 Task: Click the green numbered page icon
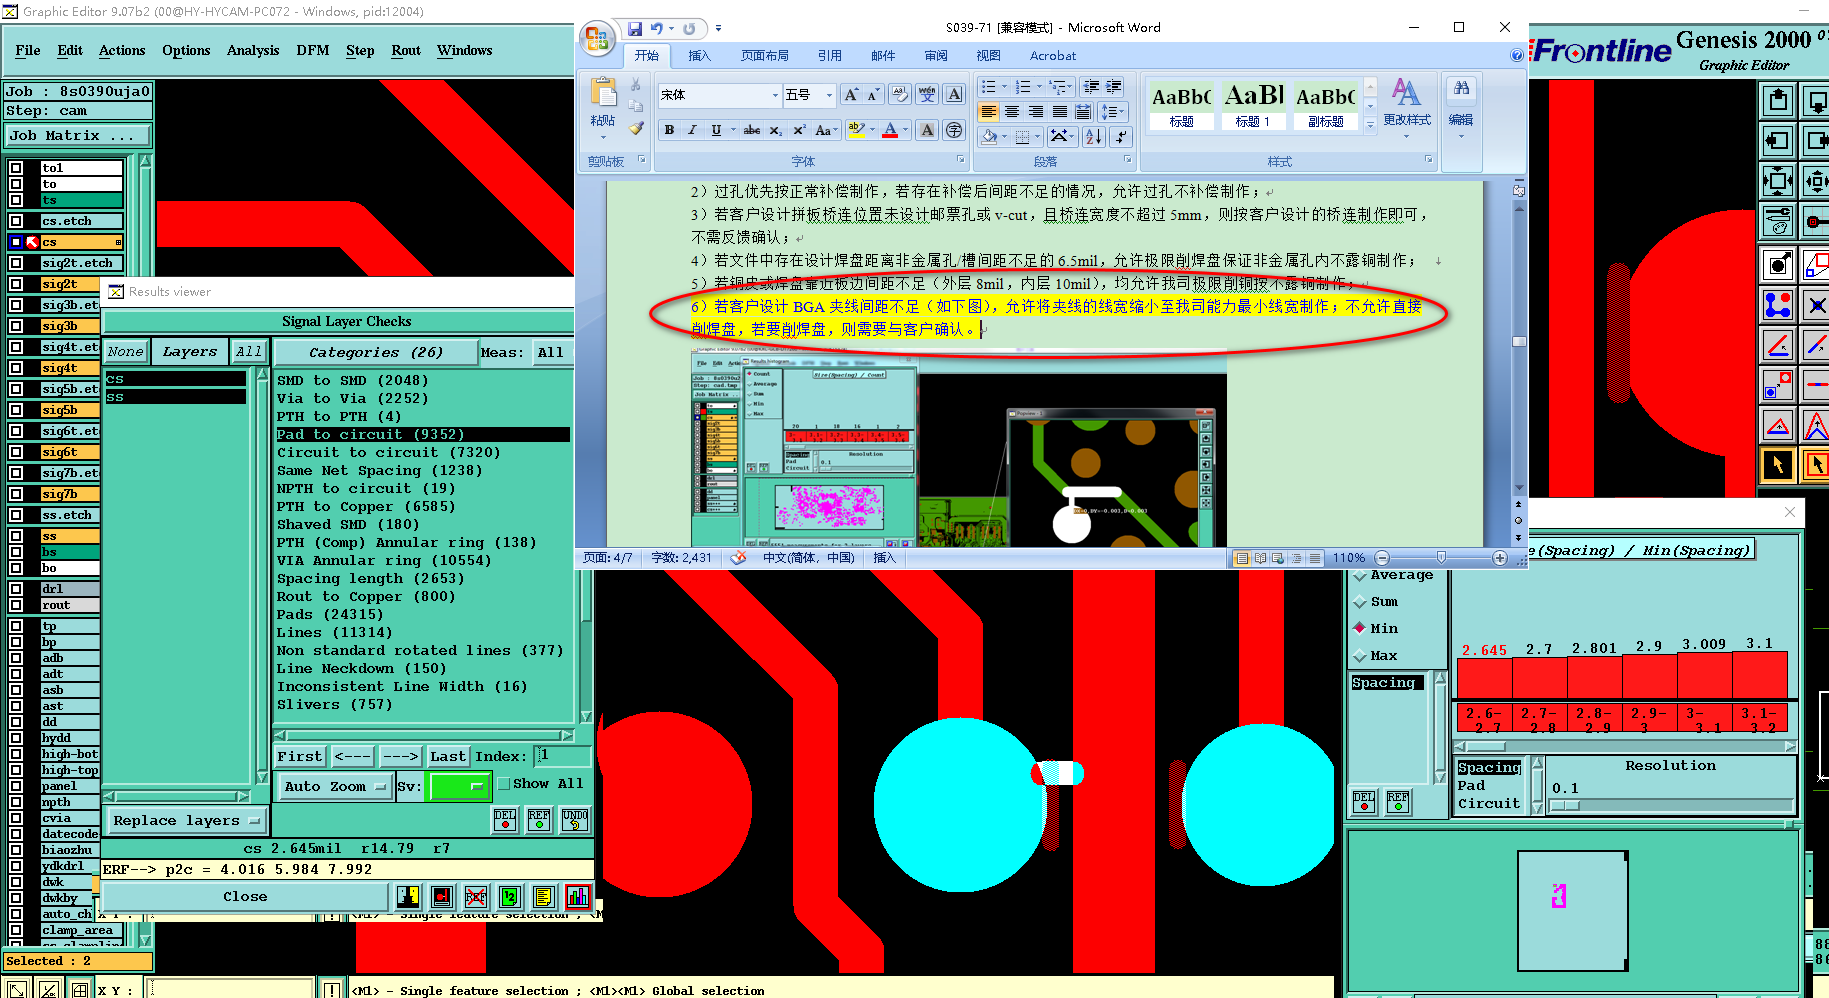point(509,896)
